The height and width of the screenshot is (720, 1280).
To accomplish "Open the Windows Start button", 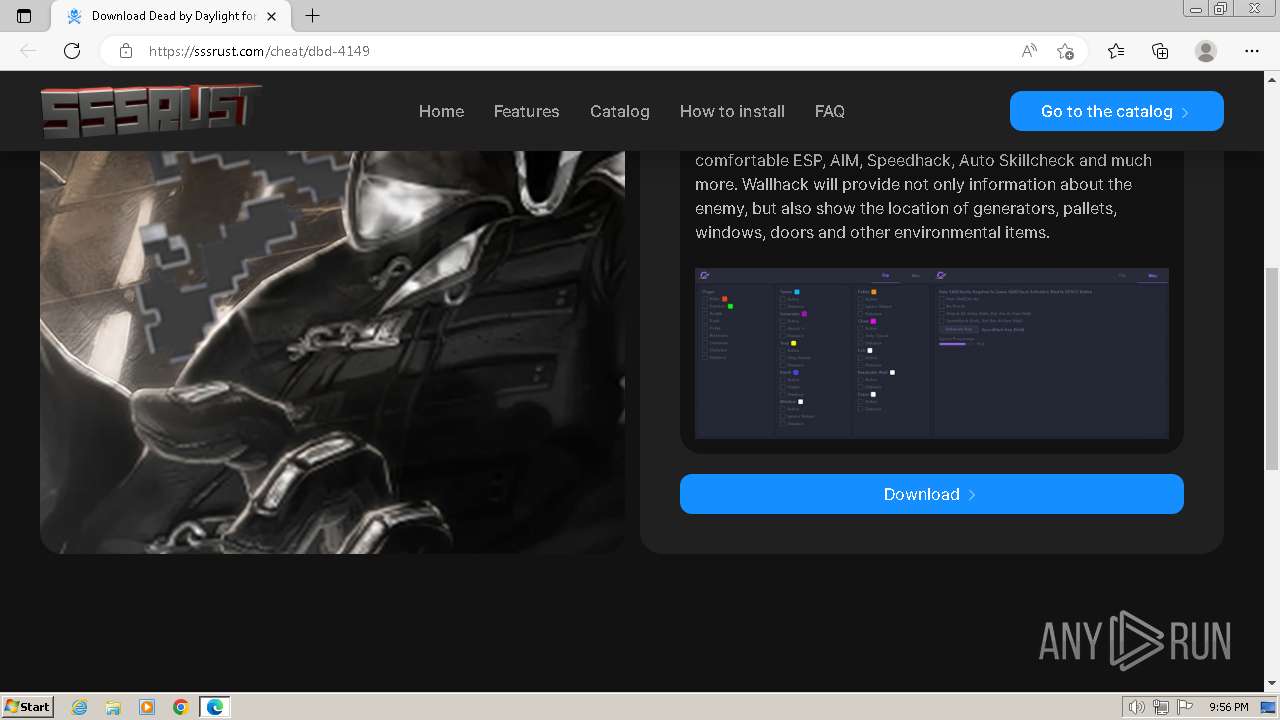I will pos(28,706).
